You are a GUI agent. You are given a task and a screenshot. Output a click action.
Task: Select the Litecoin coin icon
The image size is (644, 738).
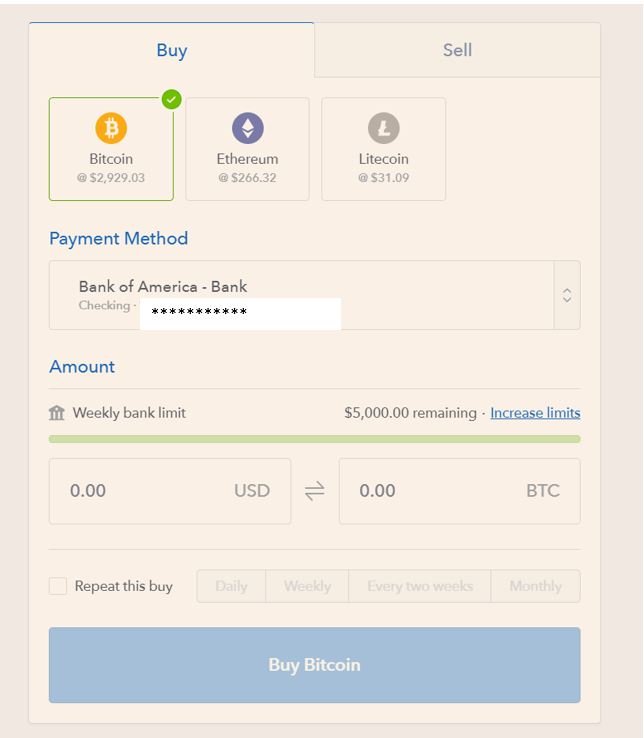click(383, 128)
